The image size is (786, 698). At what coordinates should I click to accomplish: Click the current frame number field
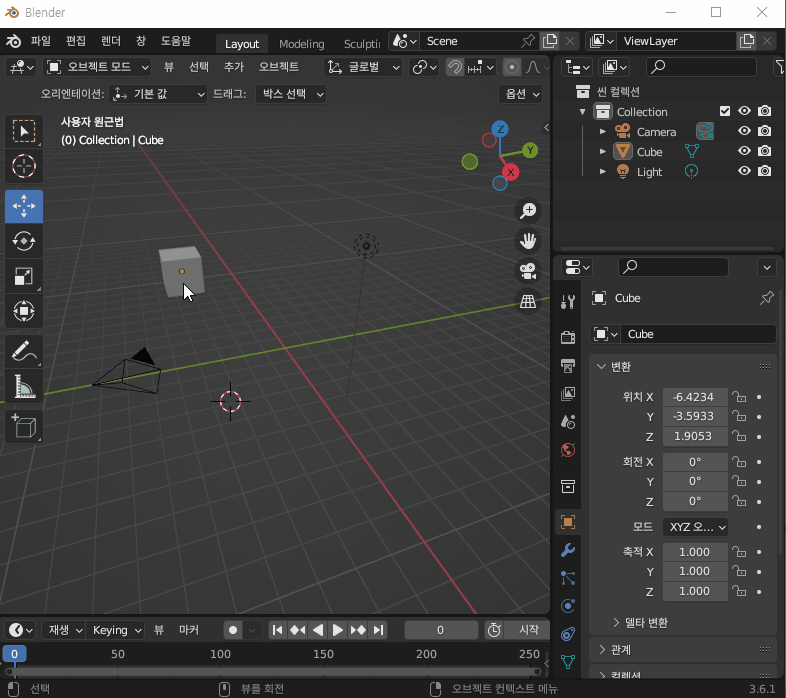[x=441, y=630]
